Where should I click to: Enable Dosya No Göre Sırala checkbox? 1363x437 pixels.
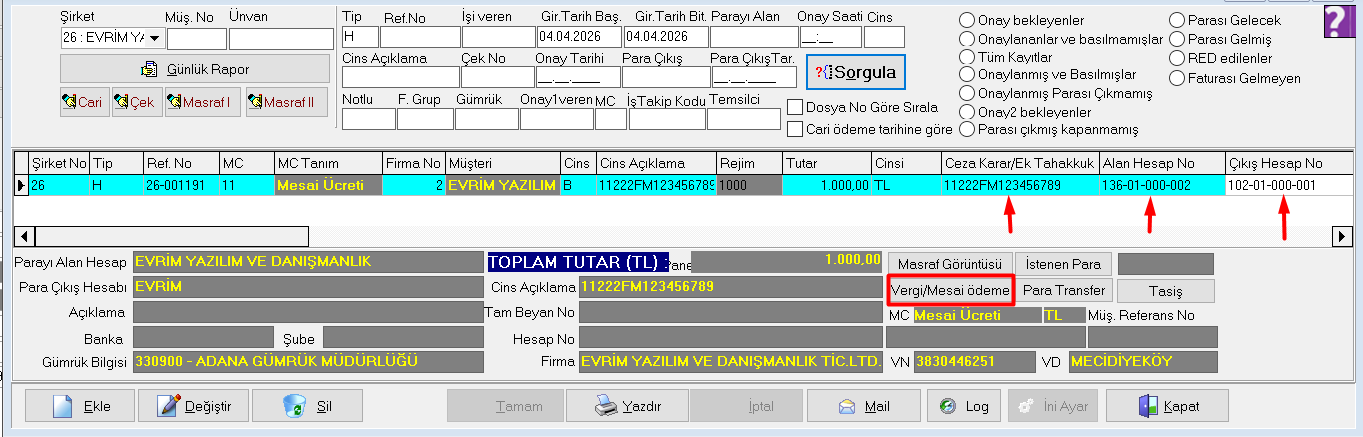point(796,107)
